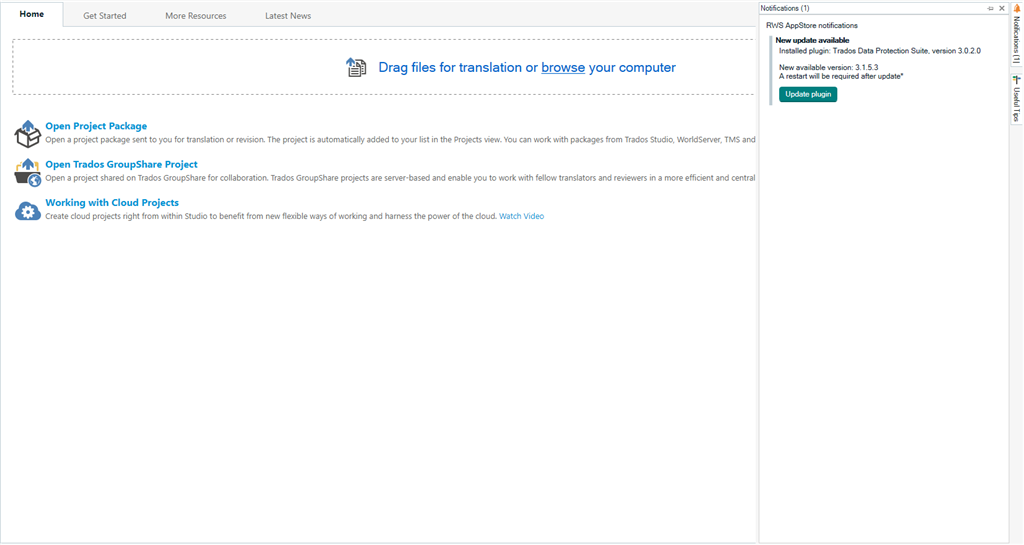Screen dimensions: 1024x545
Task: Close the Notifications panel
Action: [x=1002, y=8]
